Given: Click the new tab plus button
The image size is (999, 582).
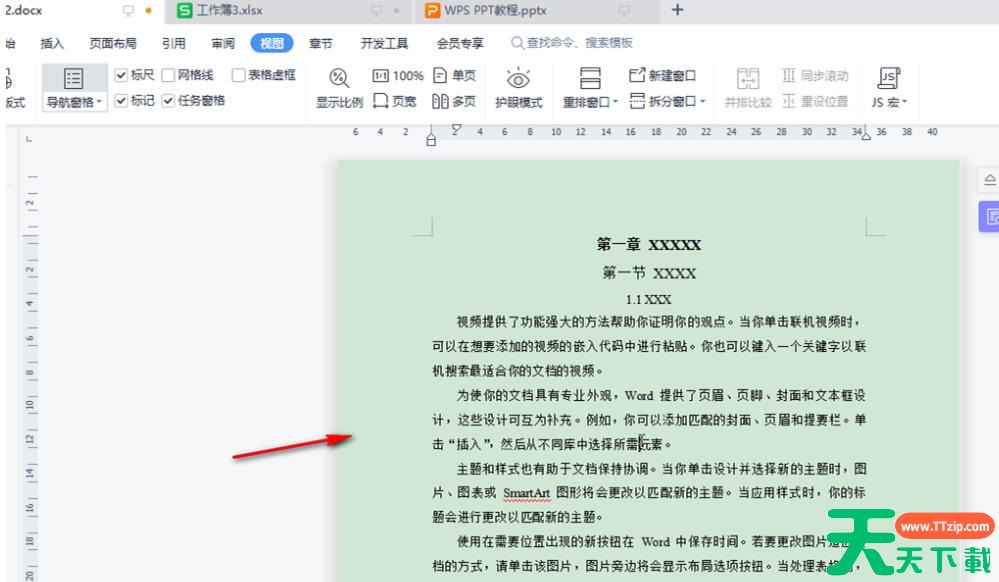Looking at the screenshot, I should (677, 11).
